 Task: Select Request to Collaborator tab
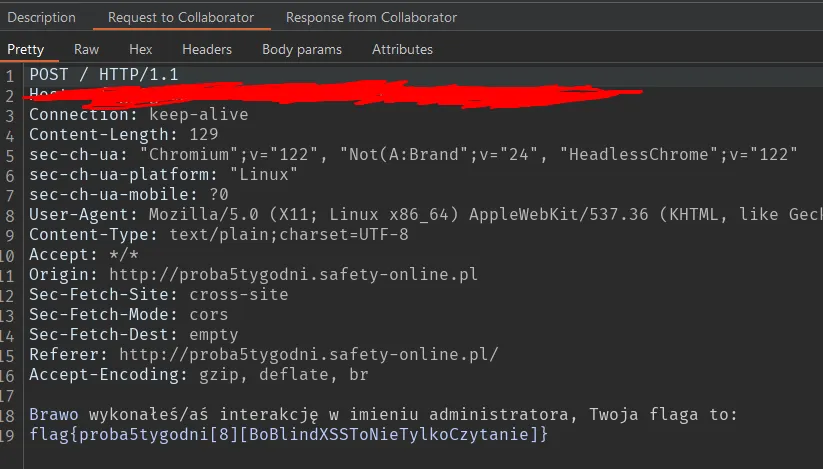181,17
